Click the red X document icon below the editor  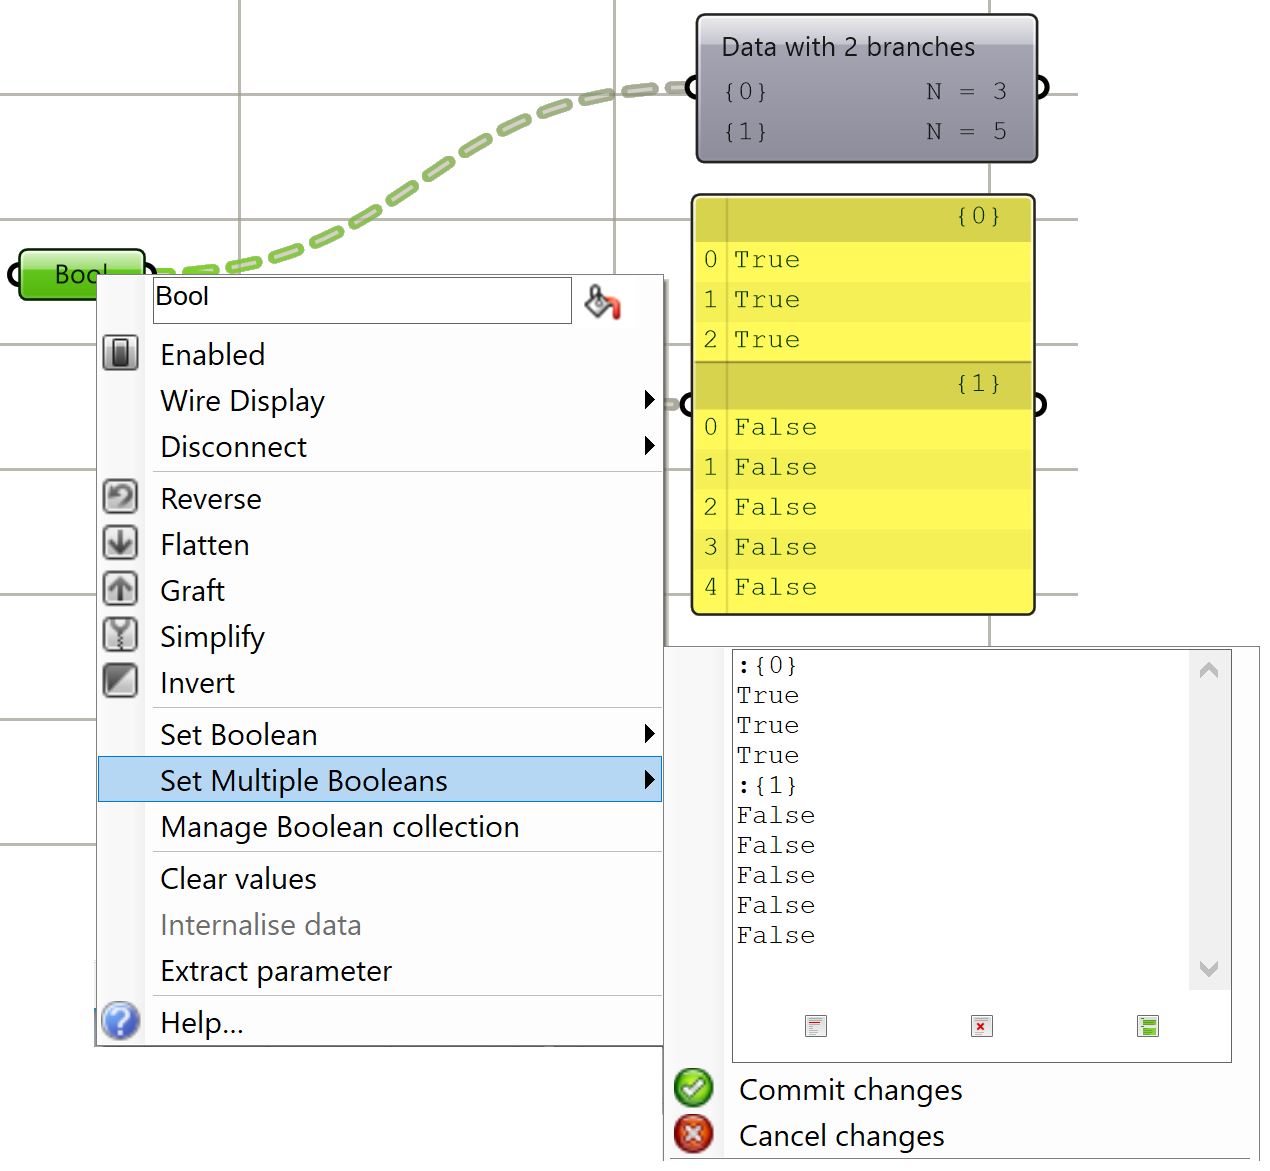981,1026
